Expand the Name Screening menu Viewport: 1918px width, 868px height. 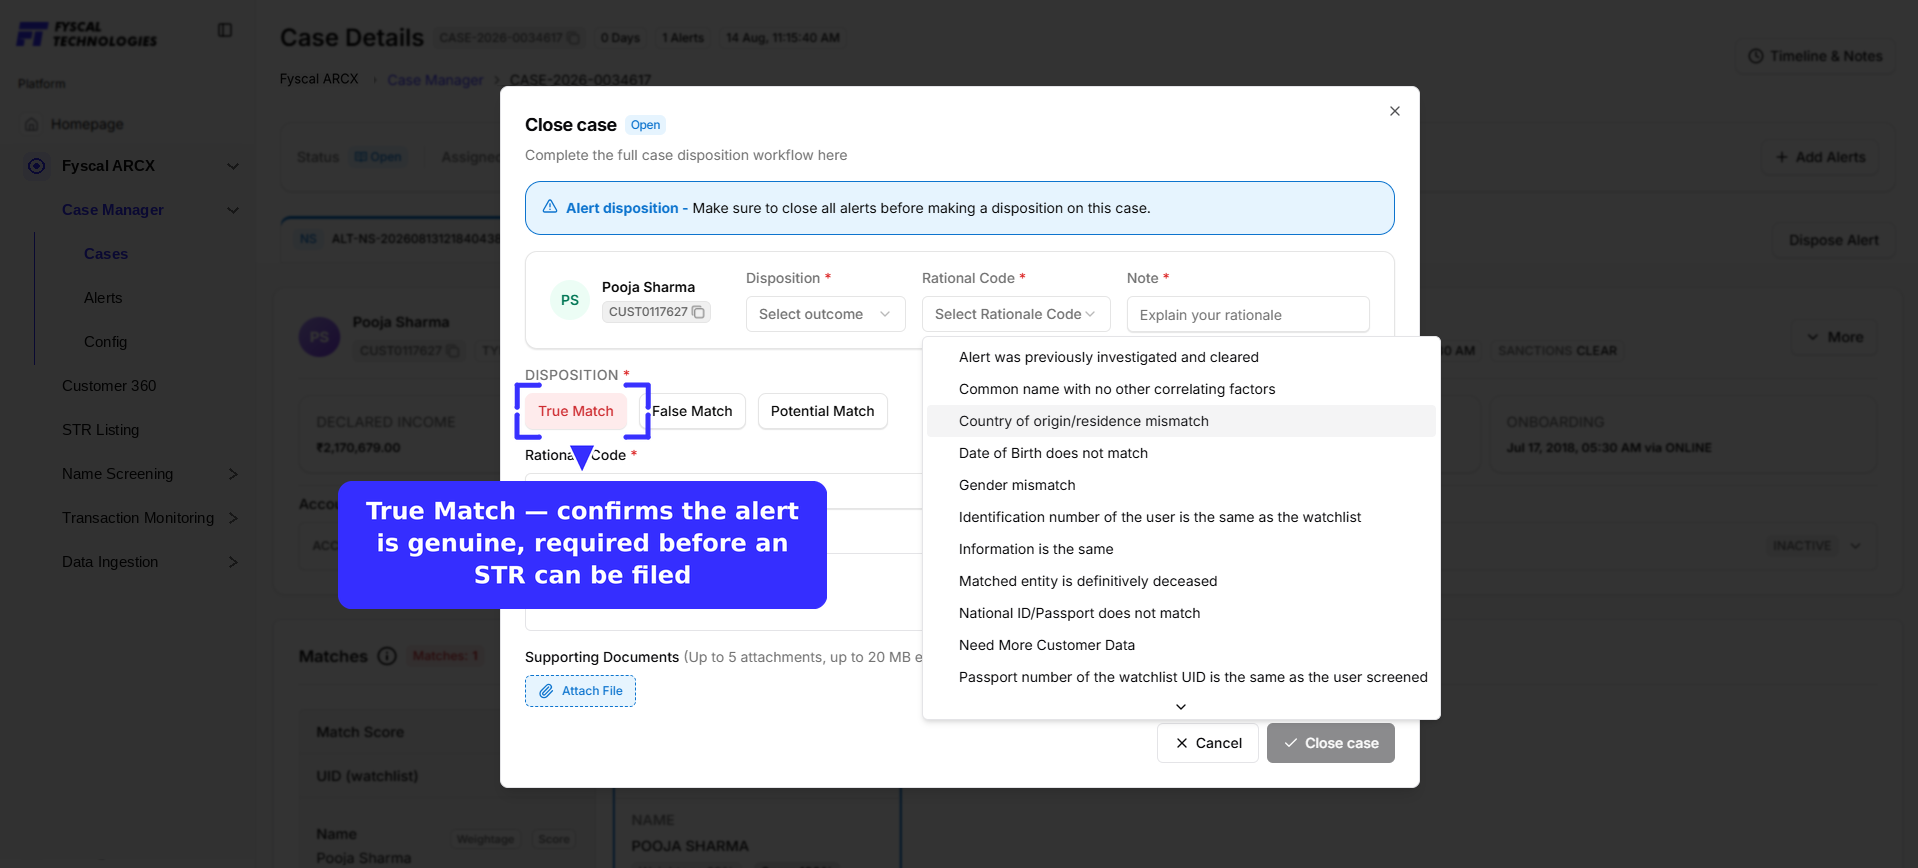pos(233,474)
